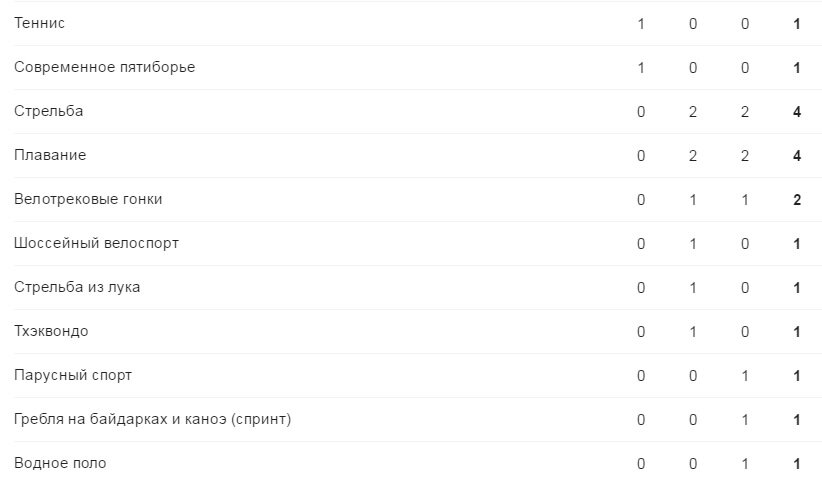Select Велотрековые гонки in the table
This screenshot has width=822, height=485.
[88, 199]
